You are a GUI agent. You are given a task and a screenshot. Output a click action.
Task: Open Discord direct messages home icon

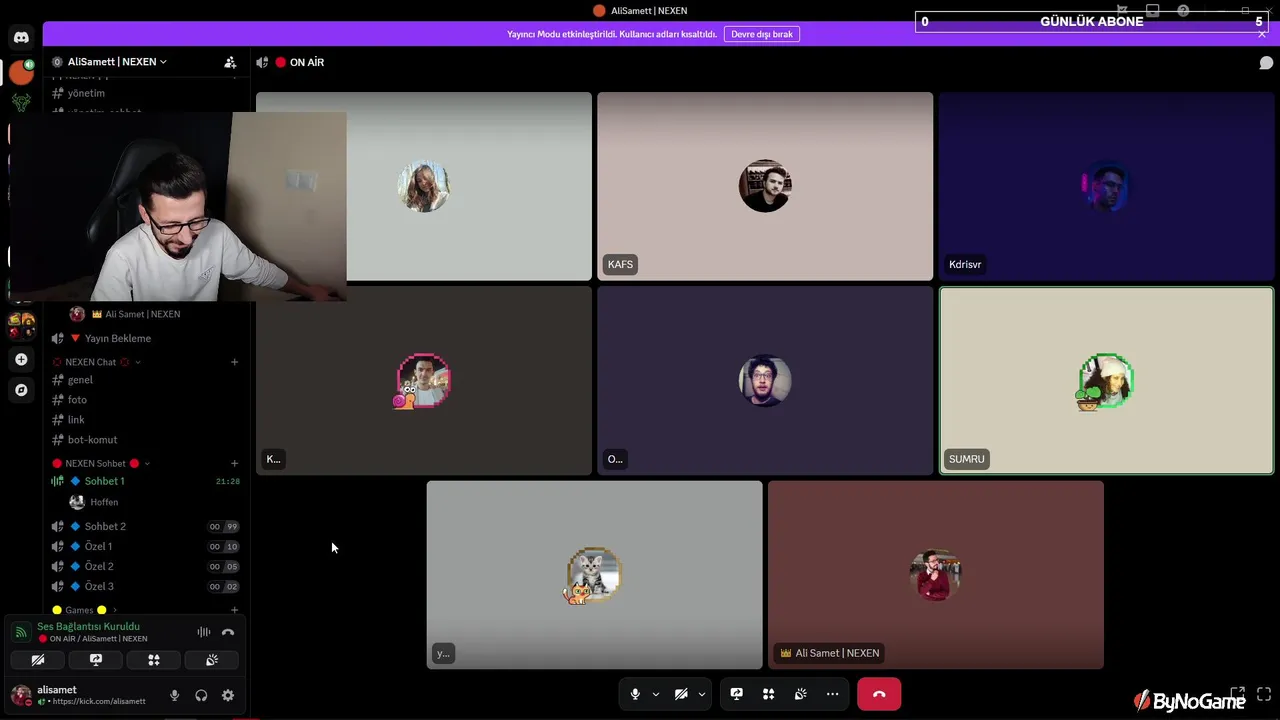(x=21, y=38)
